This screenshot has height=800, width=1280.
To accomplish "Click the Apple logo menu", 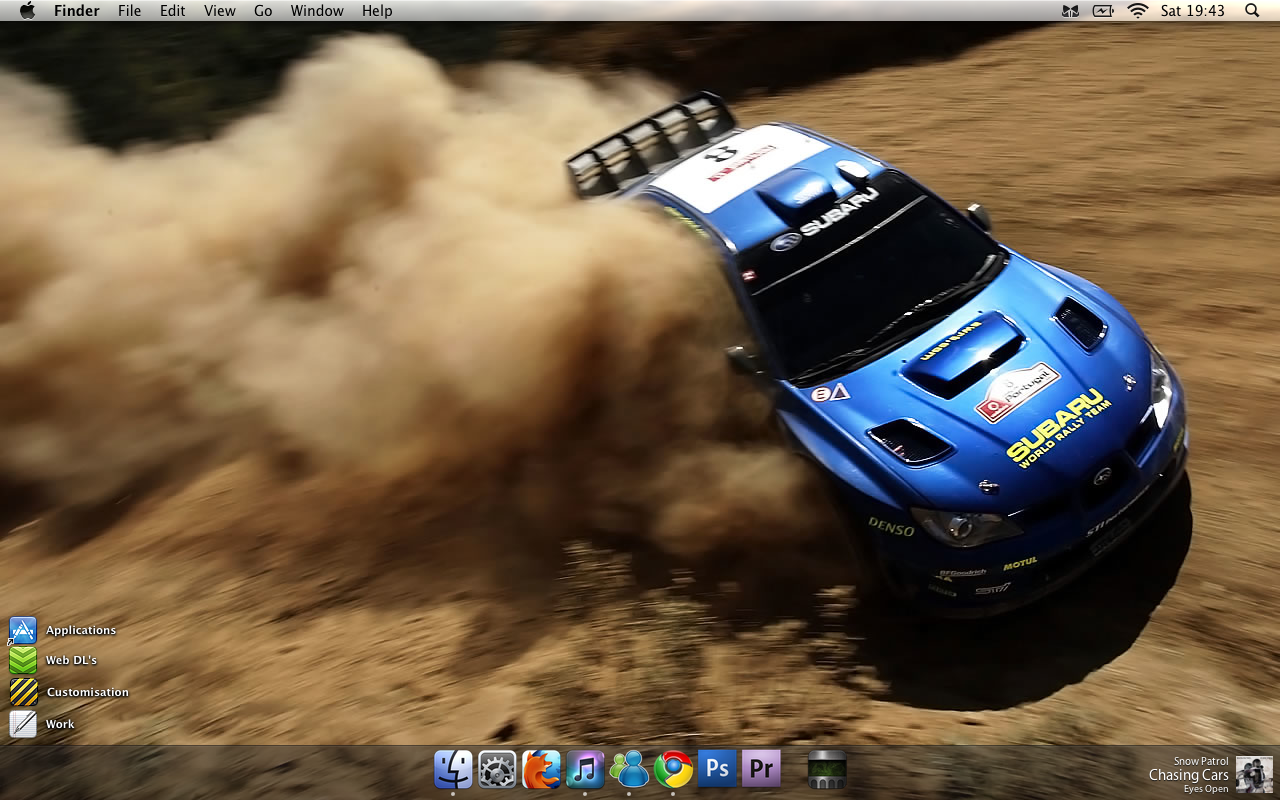I will click(x=27, y=11).
